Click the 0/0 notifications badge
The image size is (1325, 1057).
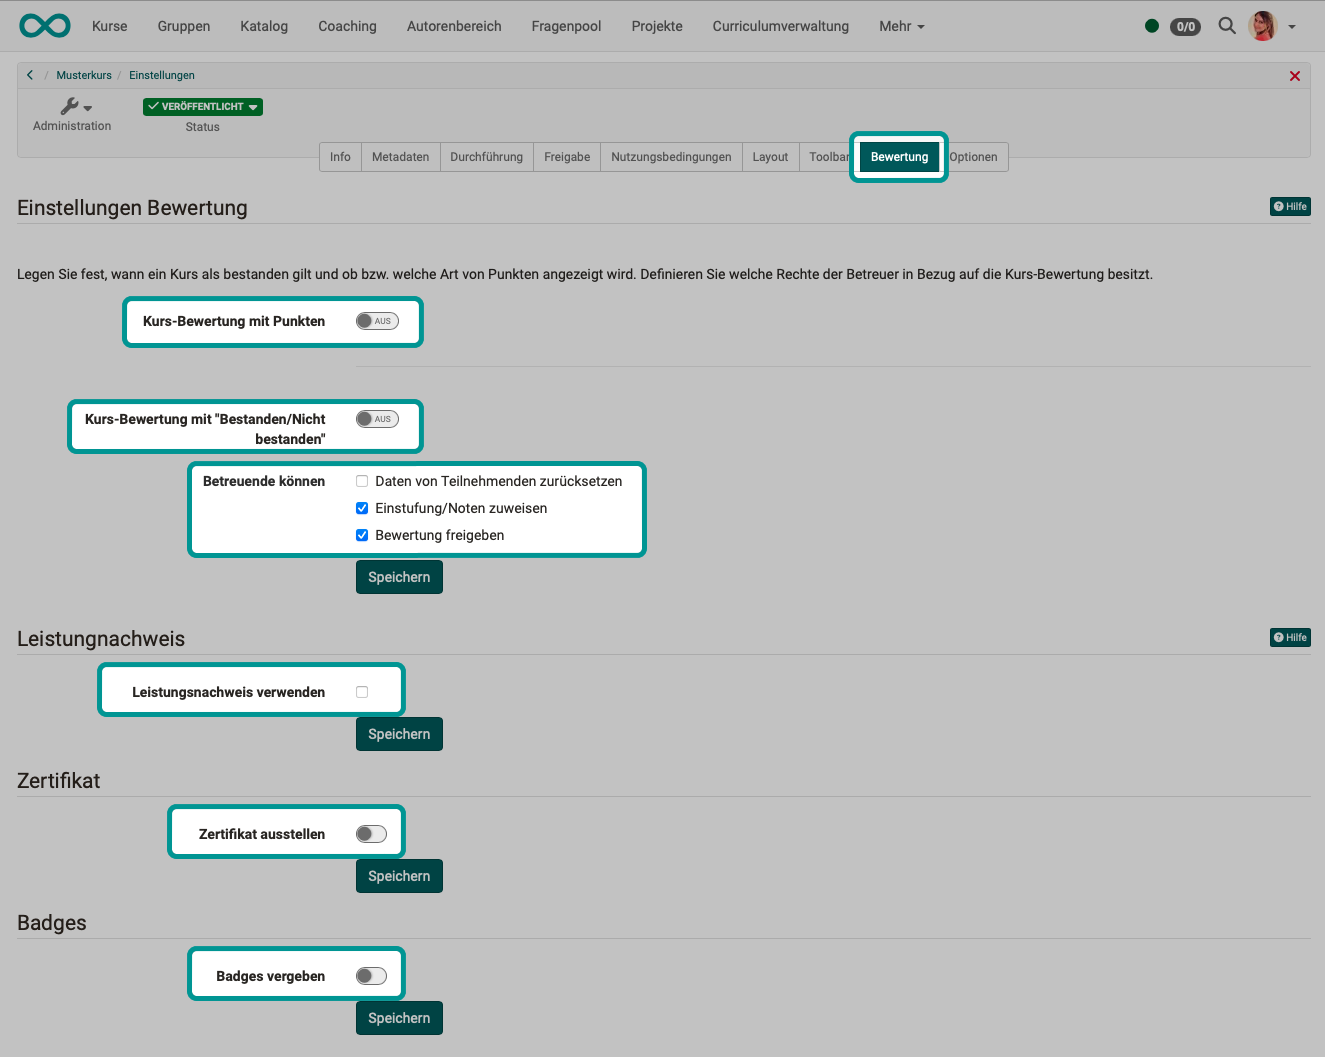pos(1185,27)
